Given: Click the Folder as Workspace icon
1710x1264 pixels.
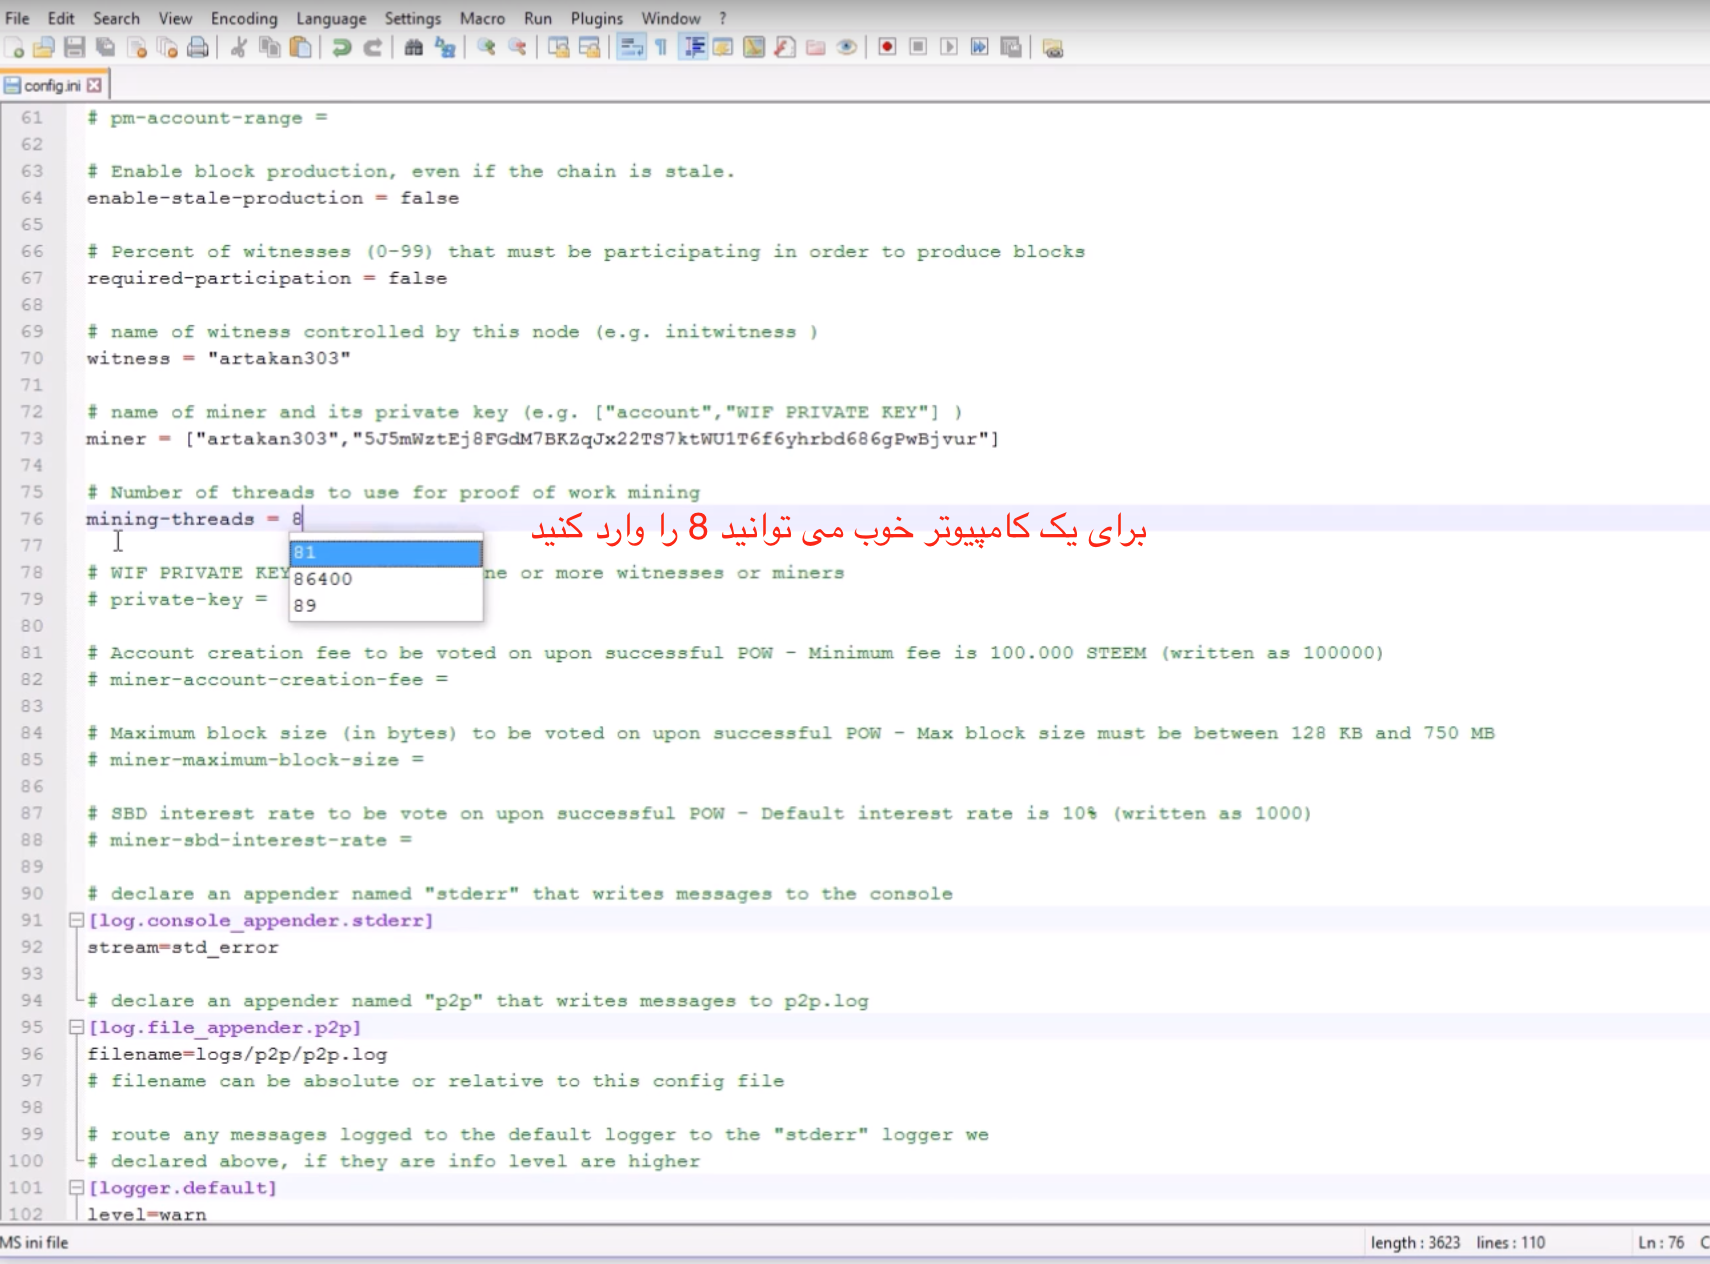Looking at the screenshot, I should pyautogui.click(x=816, y=47).
